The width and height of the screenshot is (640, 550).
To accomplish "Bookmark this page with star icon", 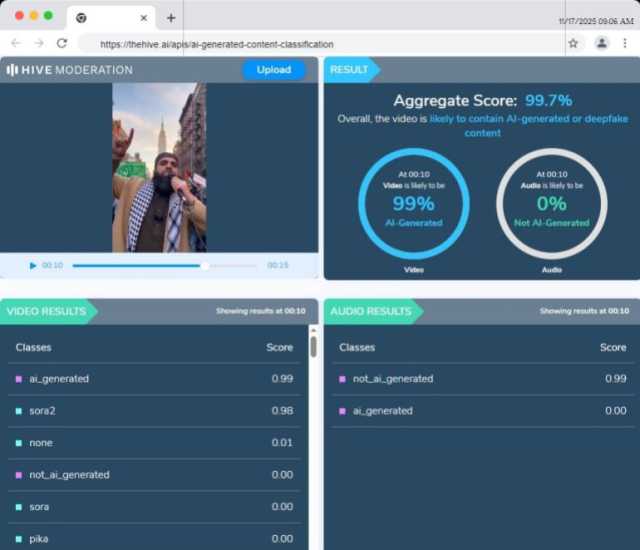I will [x=573, y=44].
